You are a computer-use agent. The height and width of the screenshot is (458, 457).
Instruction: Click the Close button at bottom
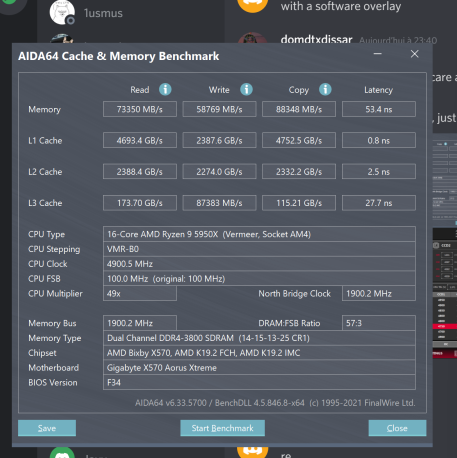pyautogui.click(x=397, y=428)
